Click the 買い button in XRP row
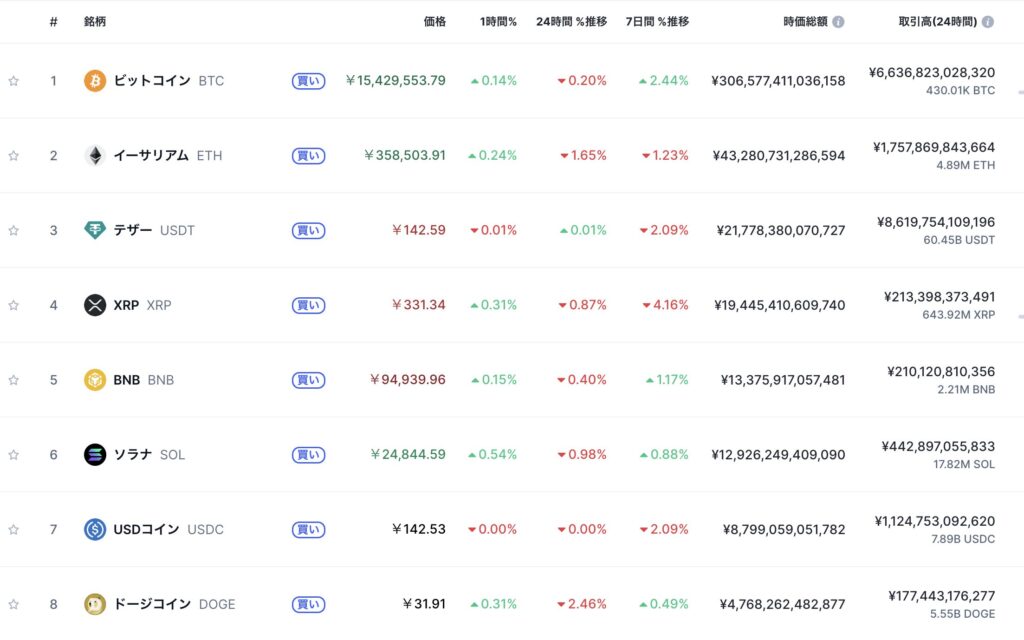The height and width of the screenshot is (640, 1024). click(308, 305)
